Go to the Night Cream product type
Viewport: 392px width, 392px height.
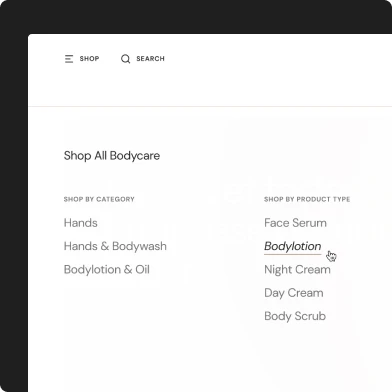(x=297, y=269)
